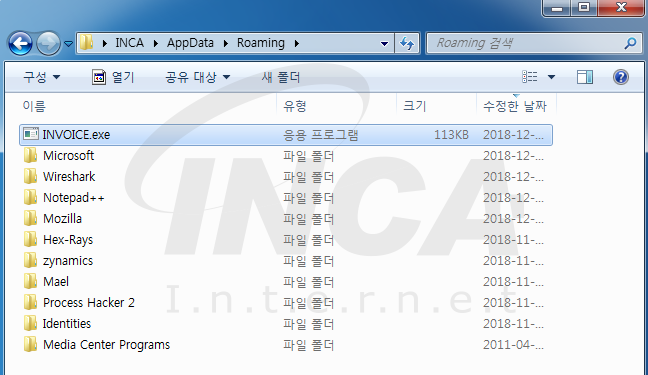Expand the arrow after INCA breadcrumb
Screen dimensions: 648x375
click(155, 43)
